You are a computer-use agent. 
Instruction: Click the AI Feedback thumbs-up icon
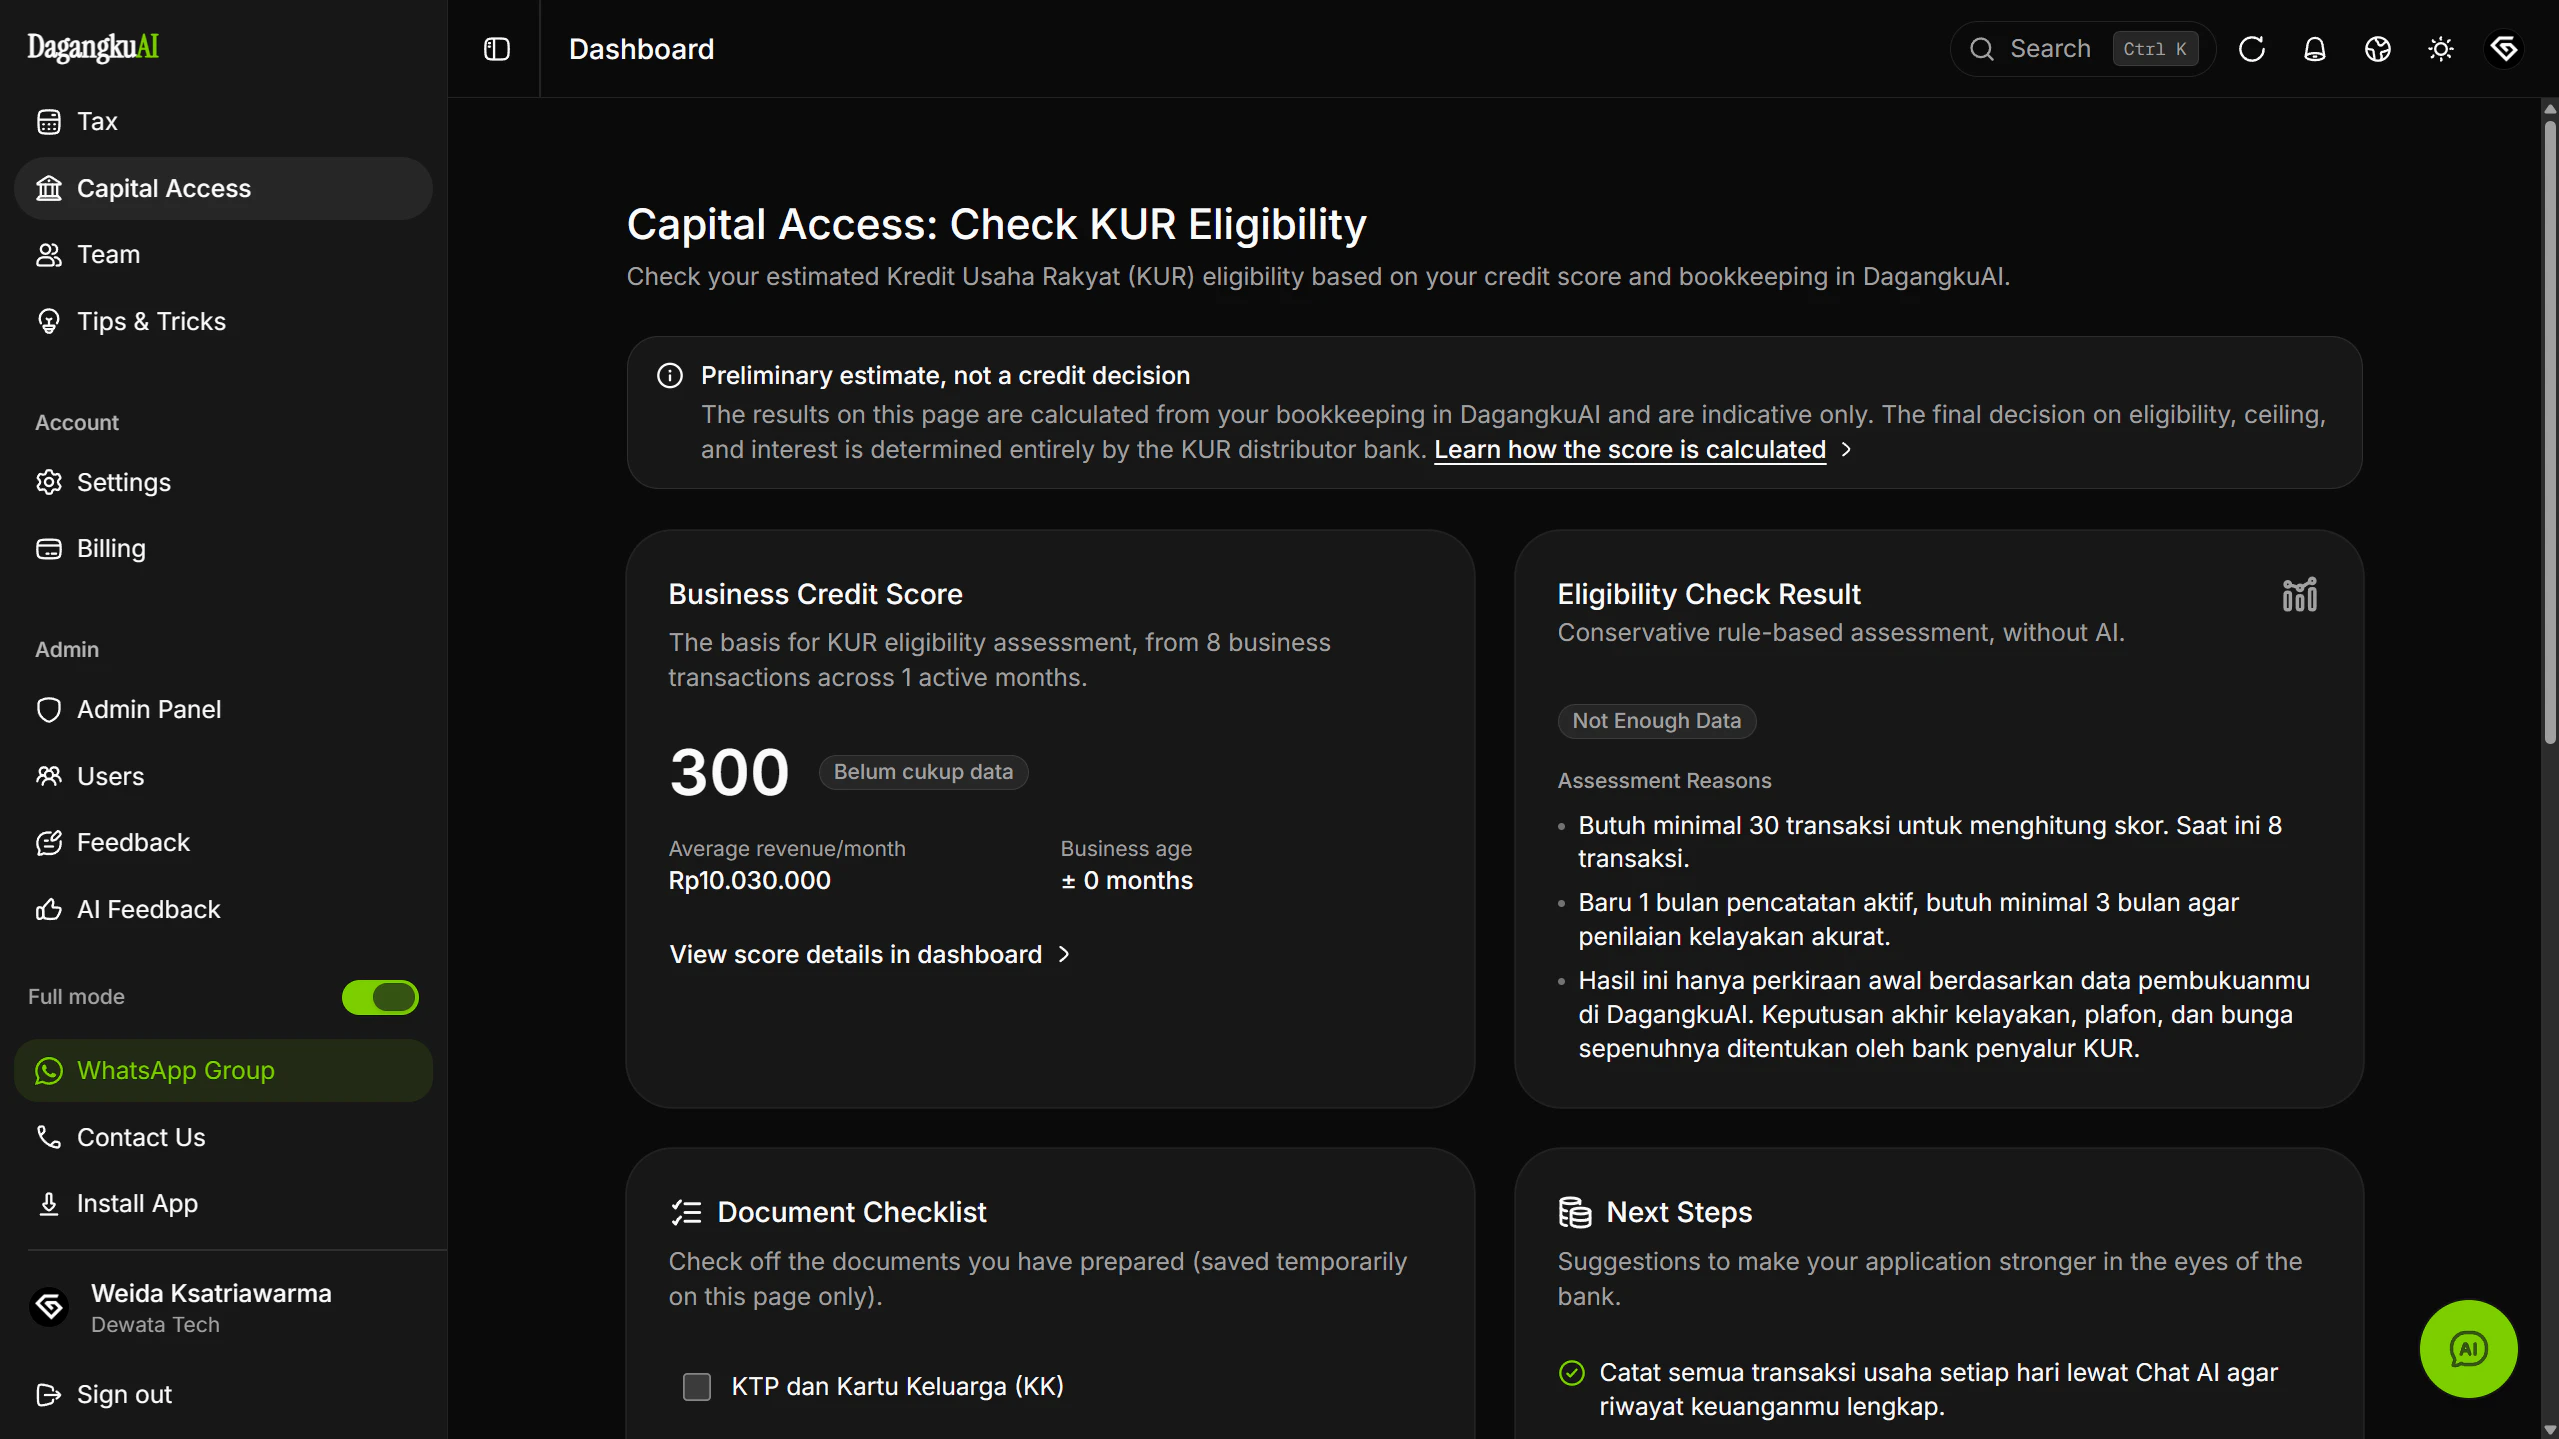pyautogui.click(x=49, y=909)
